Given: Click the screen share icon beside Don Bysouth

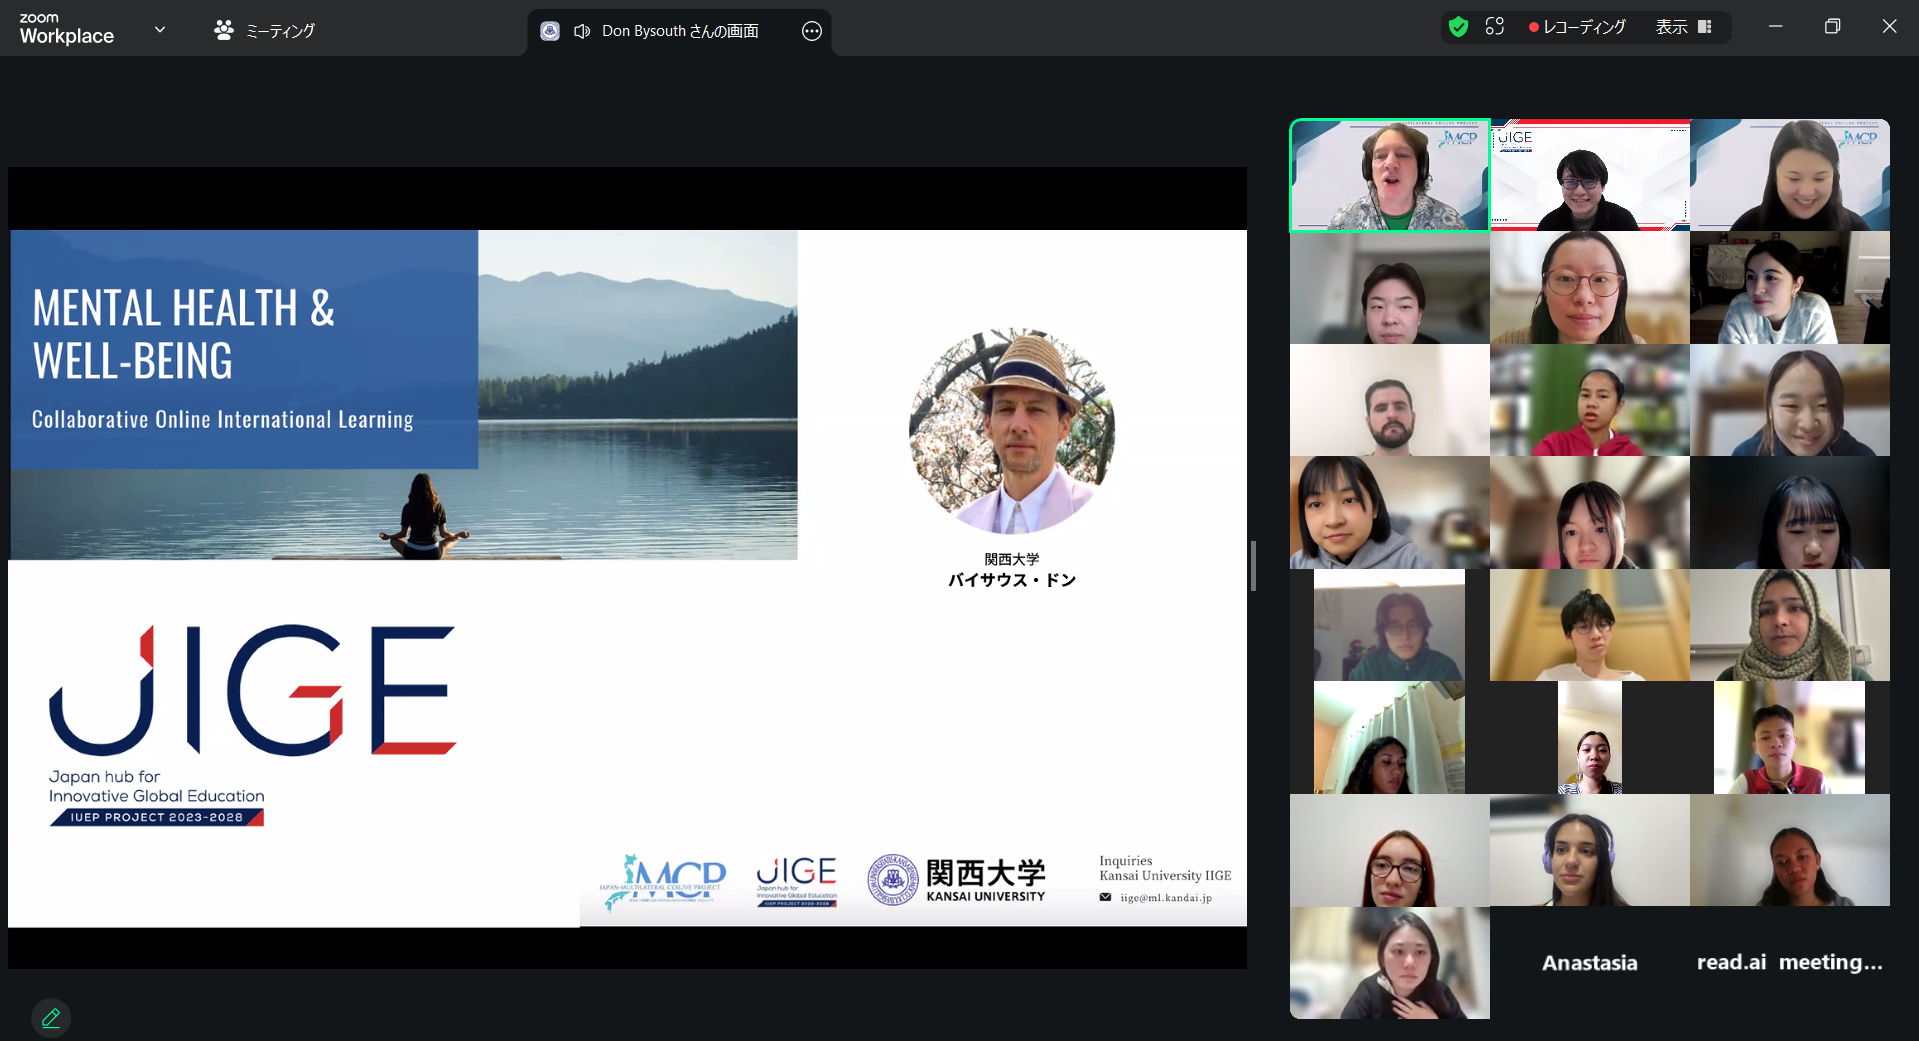Looking at the screenshot, I should (550, 31).
